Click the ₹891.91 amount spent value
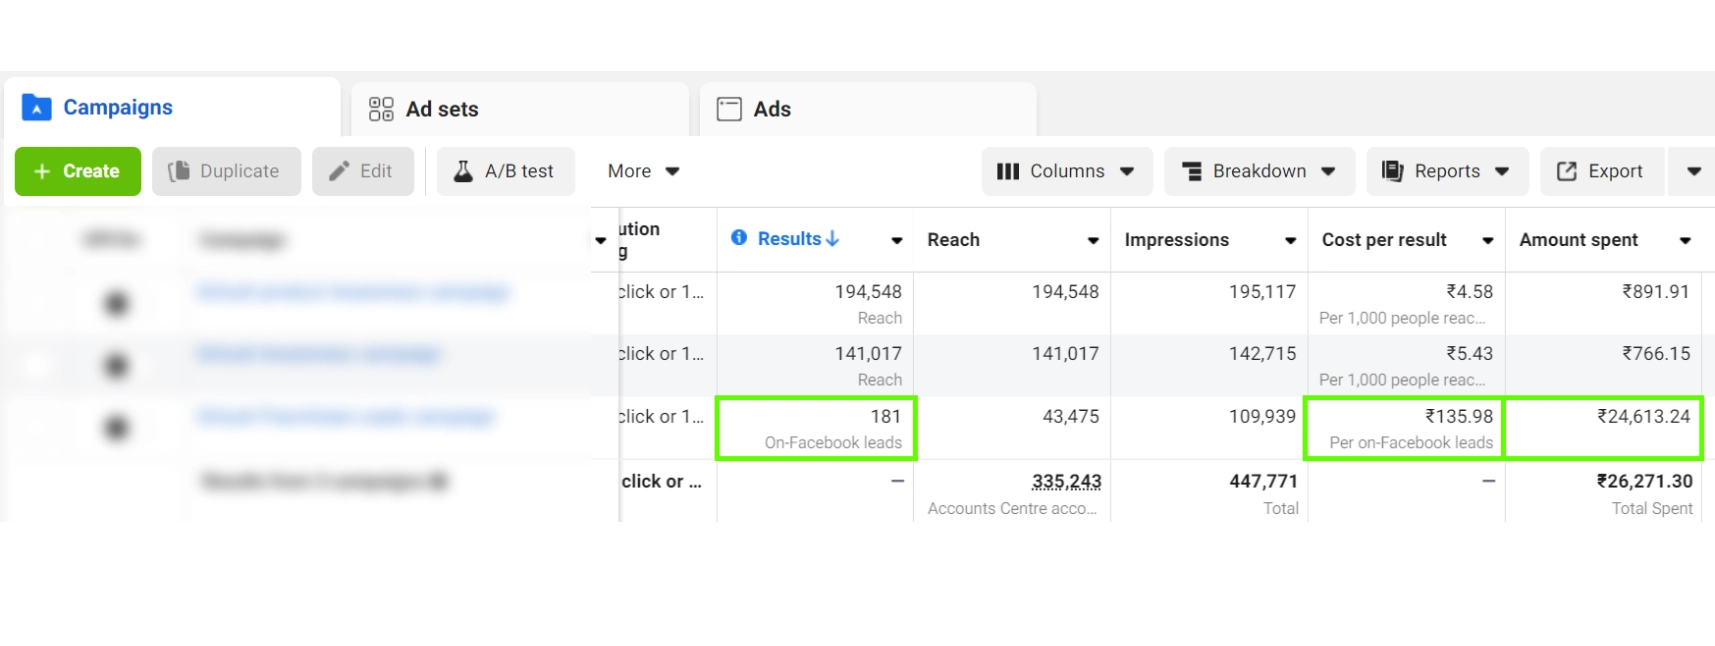Viewport: 1715px width, 646px height. point(1656,292)
